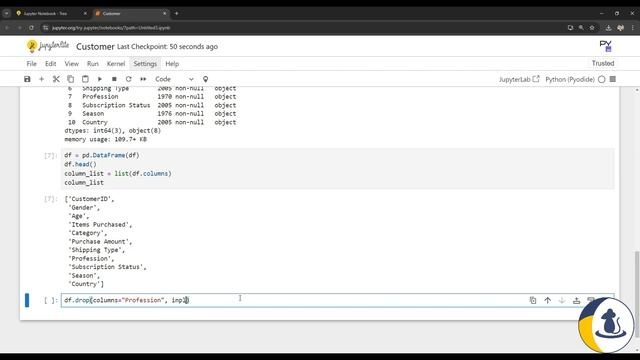This screenshot has width=640, height=360.
Task: Open the Kernel menu
Action: click(x=116, y=64)
